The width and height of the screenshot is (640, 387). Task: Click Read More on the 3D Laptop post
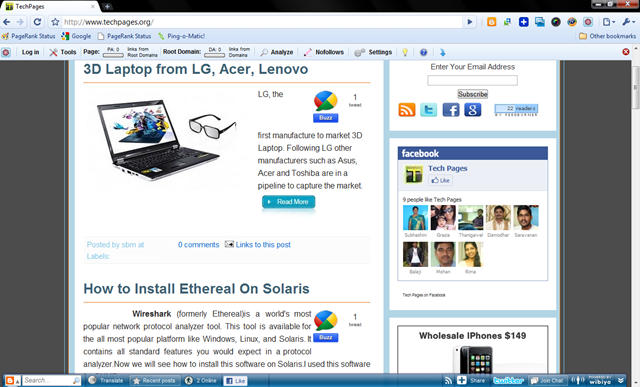pyautogui.click(x=289, y=202)
